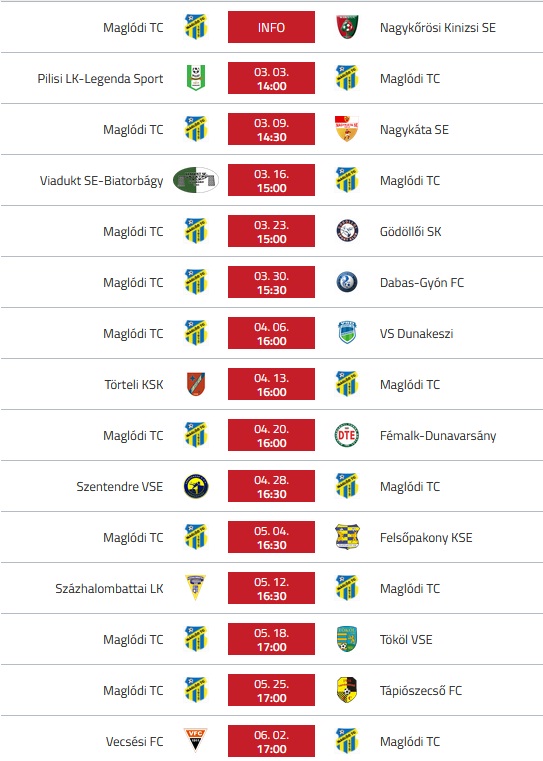Click the Felsőpakony KSE team name
This screenshot has height=761, width=543.
[x=426, y=538]
